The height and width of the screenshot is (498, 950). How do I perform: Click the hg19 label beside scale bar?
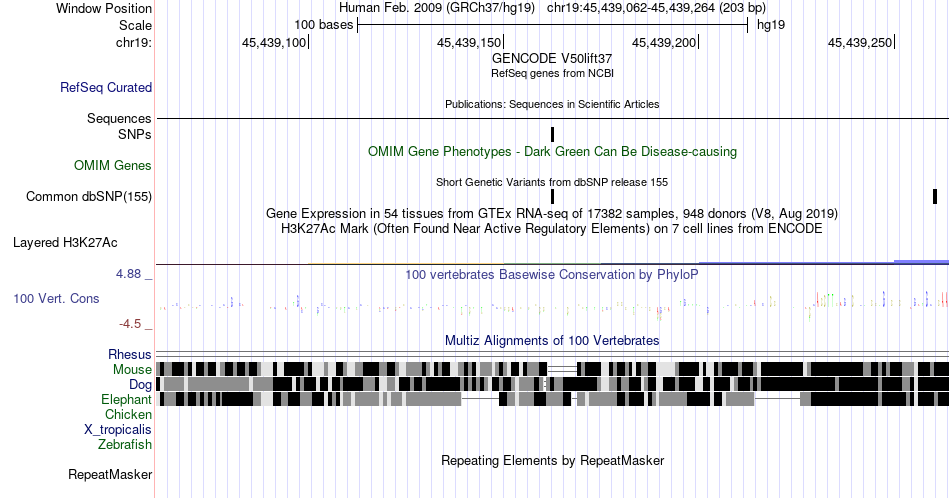click(771, 25)
